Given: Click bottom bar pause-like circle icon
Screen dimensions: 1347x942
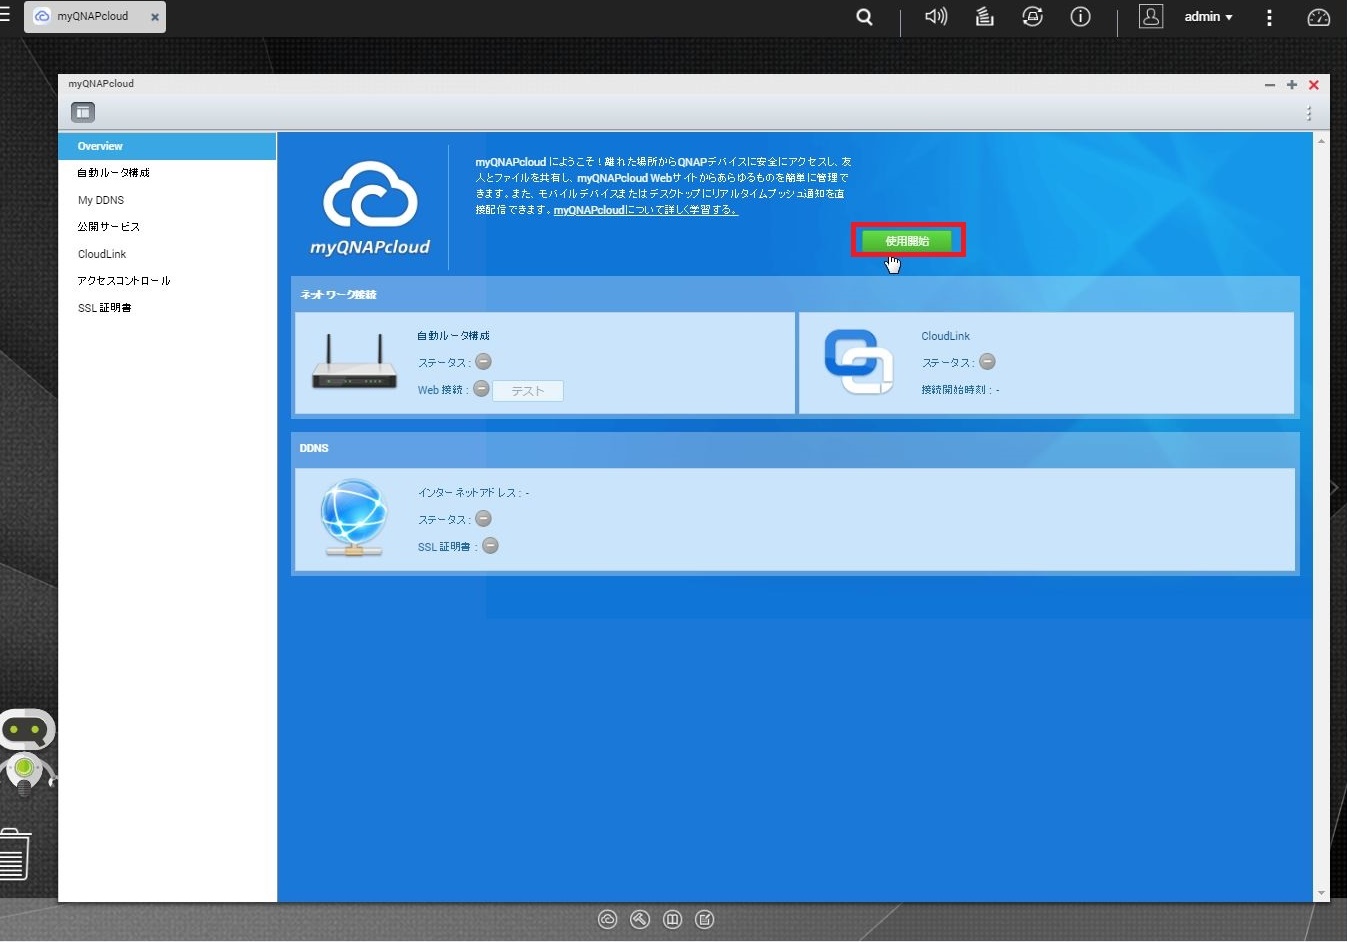Looking at the screenshot, I should pos(672,920).
